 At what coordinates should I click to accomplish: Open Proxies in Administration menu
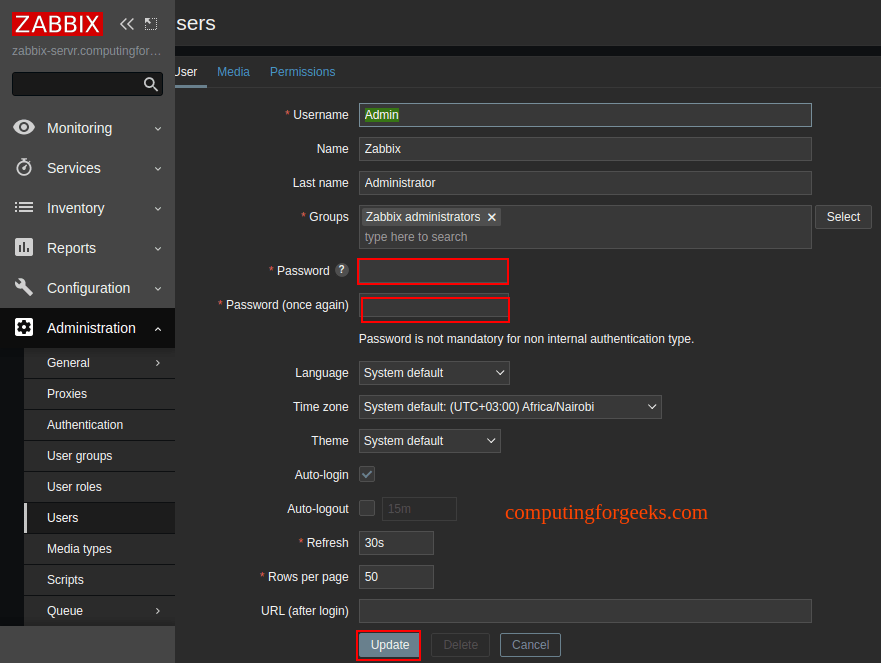99,394
